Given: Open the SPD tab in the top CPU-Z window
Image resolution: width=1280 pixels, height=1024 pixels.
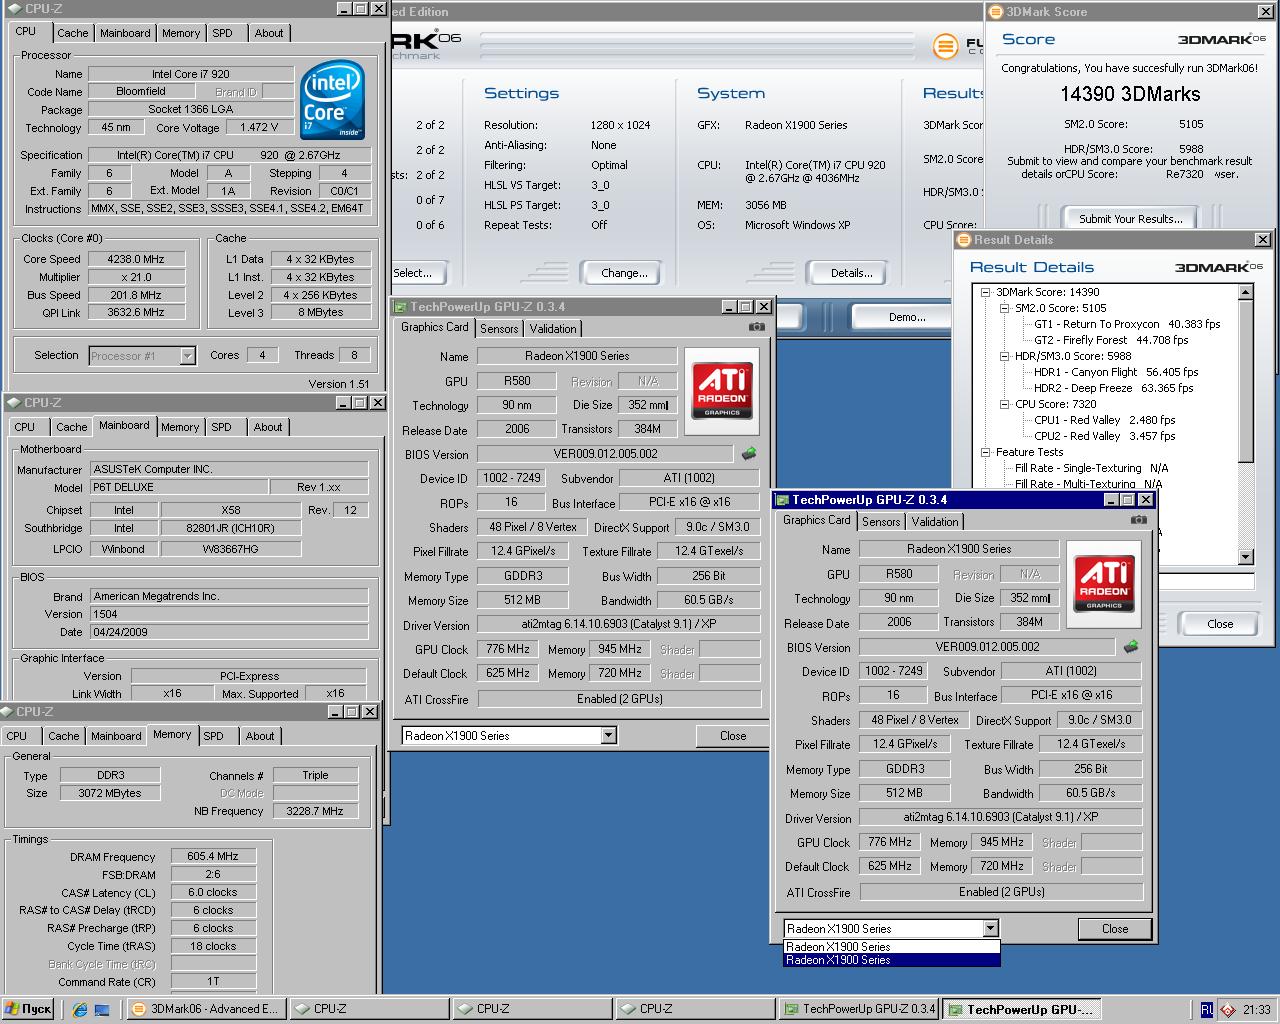Looking at the screenshot, I should (222, 33).
